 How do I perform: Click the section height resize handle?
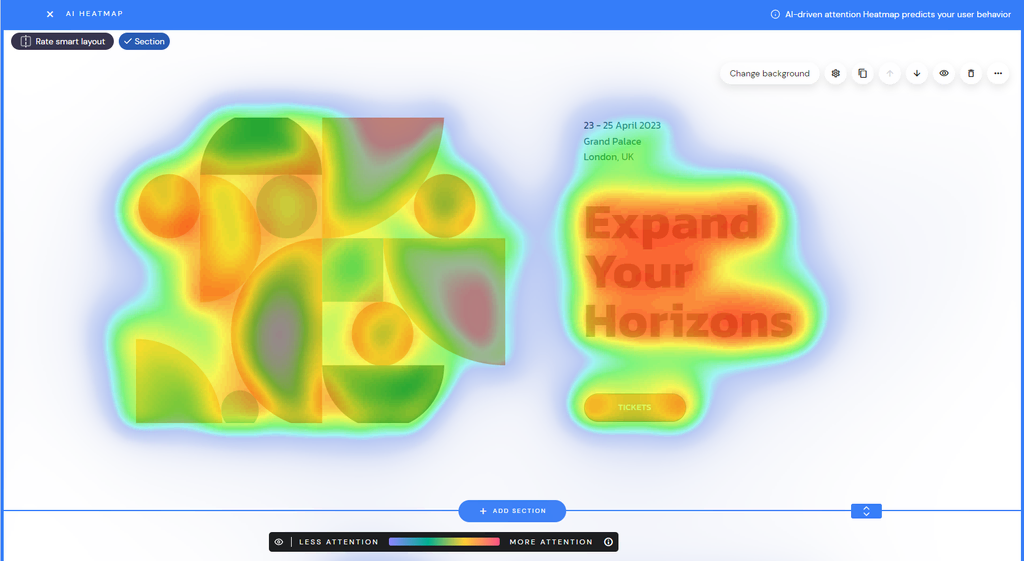[x=866, y=511]
